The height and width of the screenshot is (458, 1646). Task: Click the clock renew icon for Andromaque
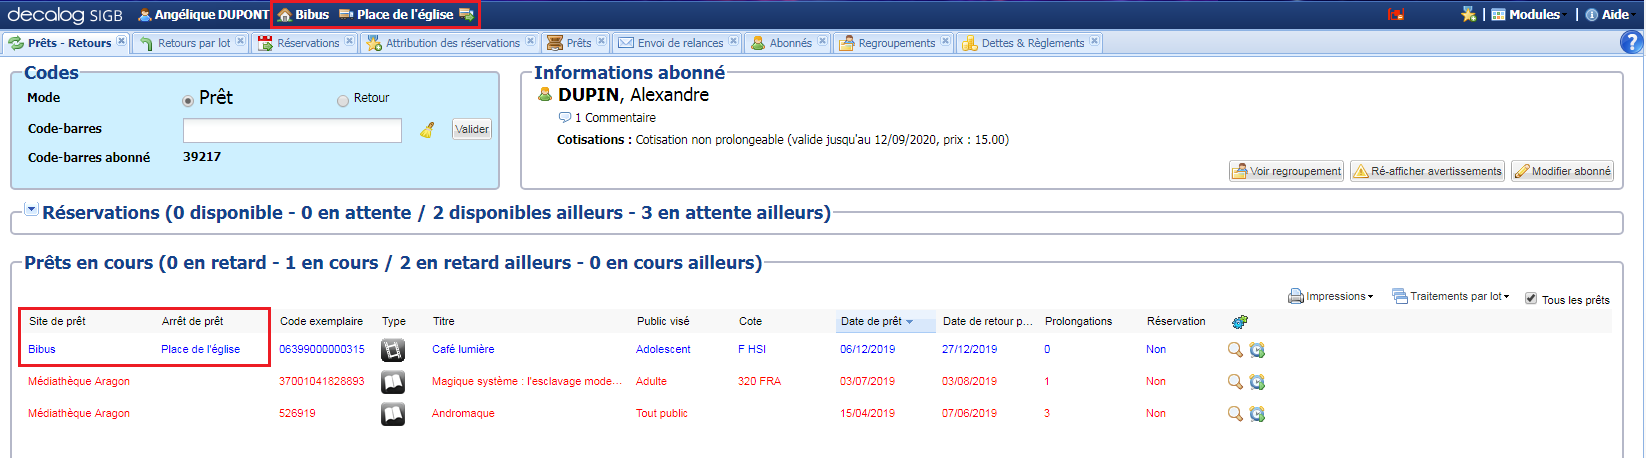click(x=1257, y=413)
